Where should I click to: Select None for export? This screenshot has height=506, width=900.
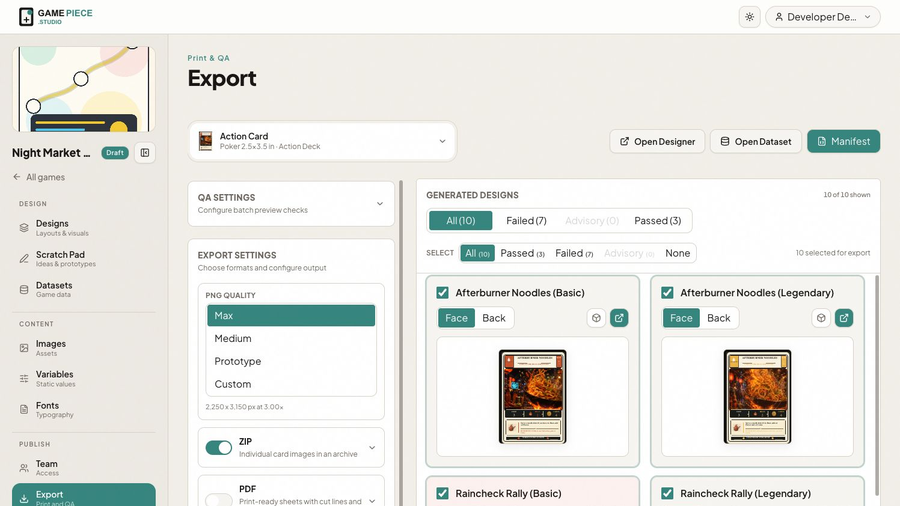pyautogui.click(x=677, y=253)
